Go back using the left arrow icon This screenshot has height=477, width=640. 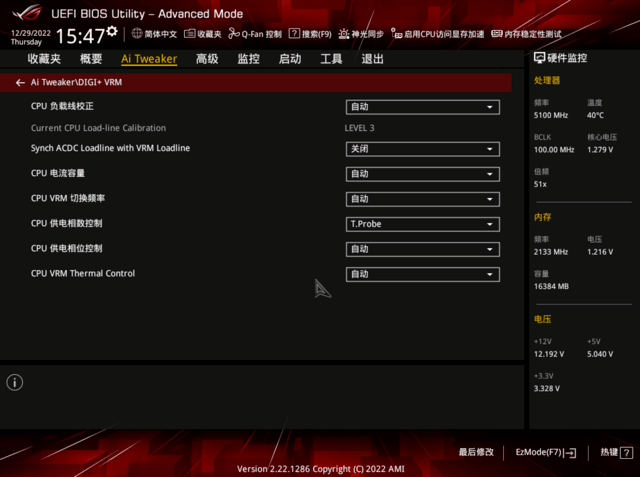coord(20,83)
